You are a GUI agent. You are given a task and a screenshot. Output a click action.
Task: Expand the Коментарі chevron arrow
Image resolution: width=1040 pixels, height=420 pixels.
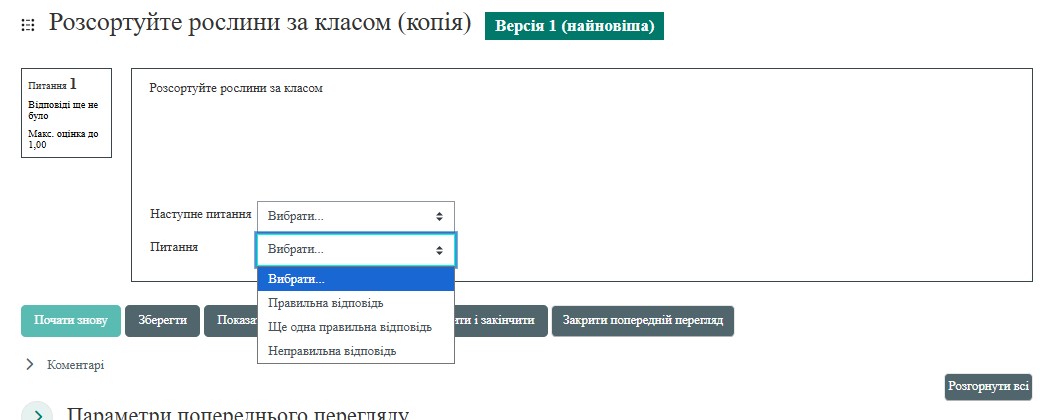click(28, 365)
